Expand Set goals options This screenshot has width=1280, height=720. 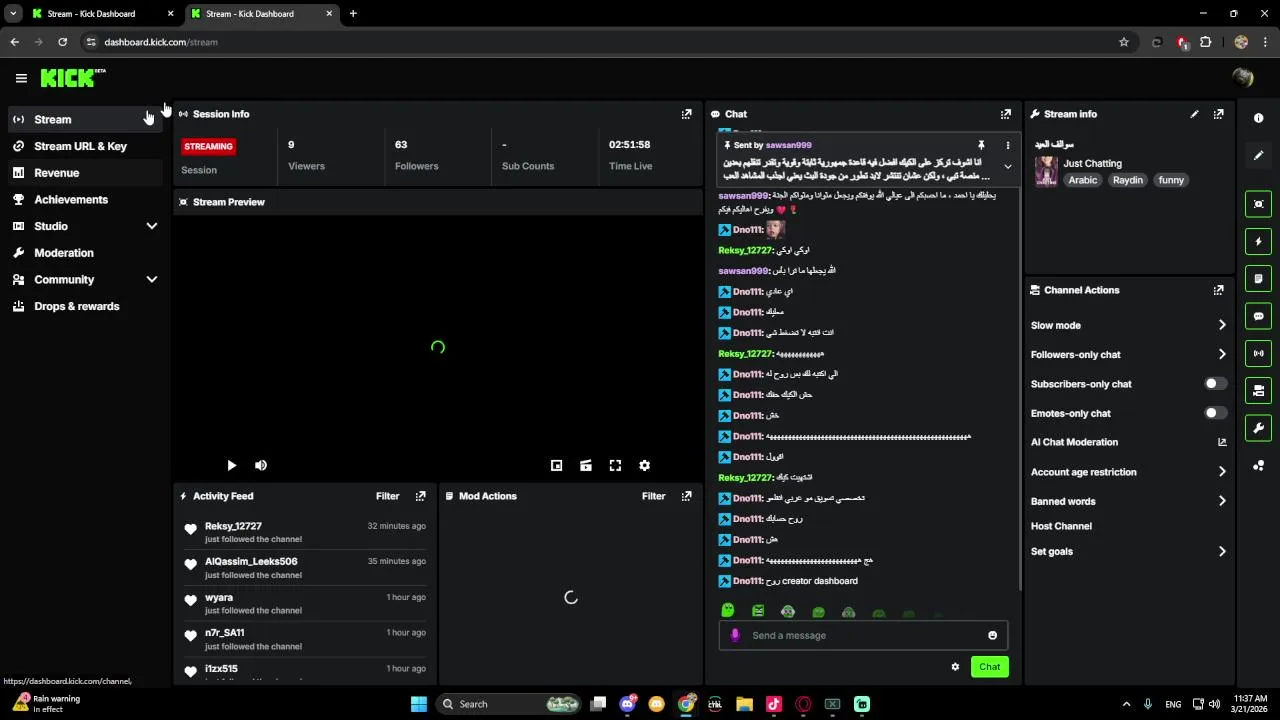tap(1222, 551)
